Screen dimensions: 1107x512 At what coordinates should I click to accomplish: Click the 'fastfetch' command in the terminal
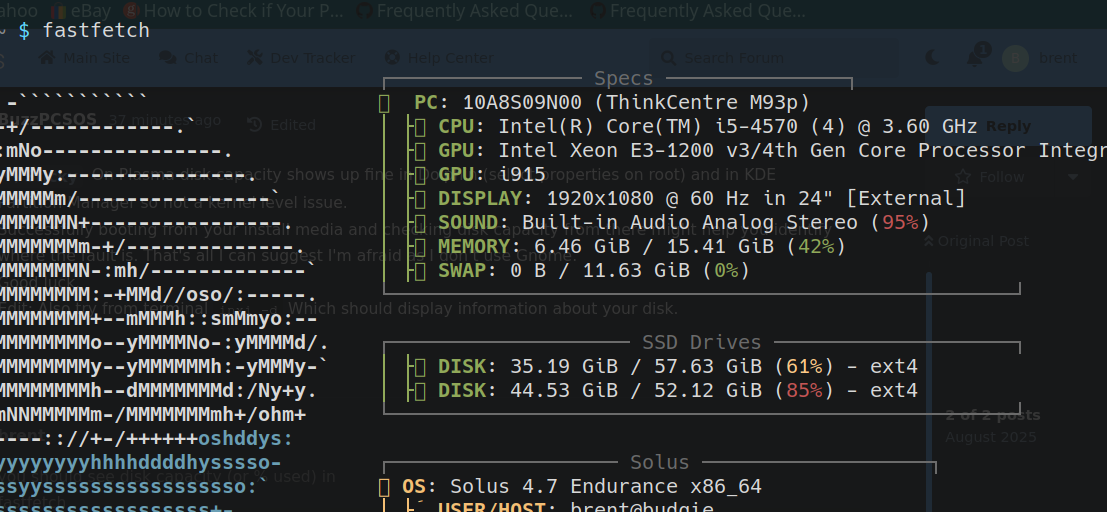click(96, 30)
